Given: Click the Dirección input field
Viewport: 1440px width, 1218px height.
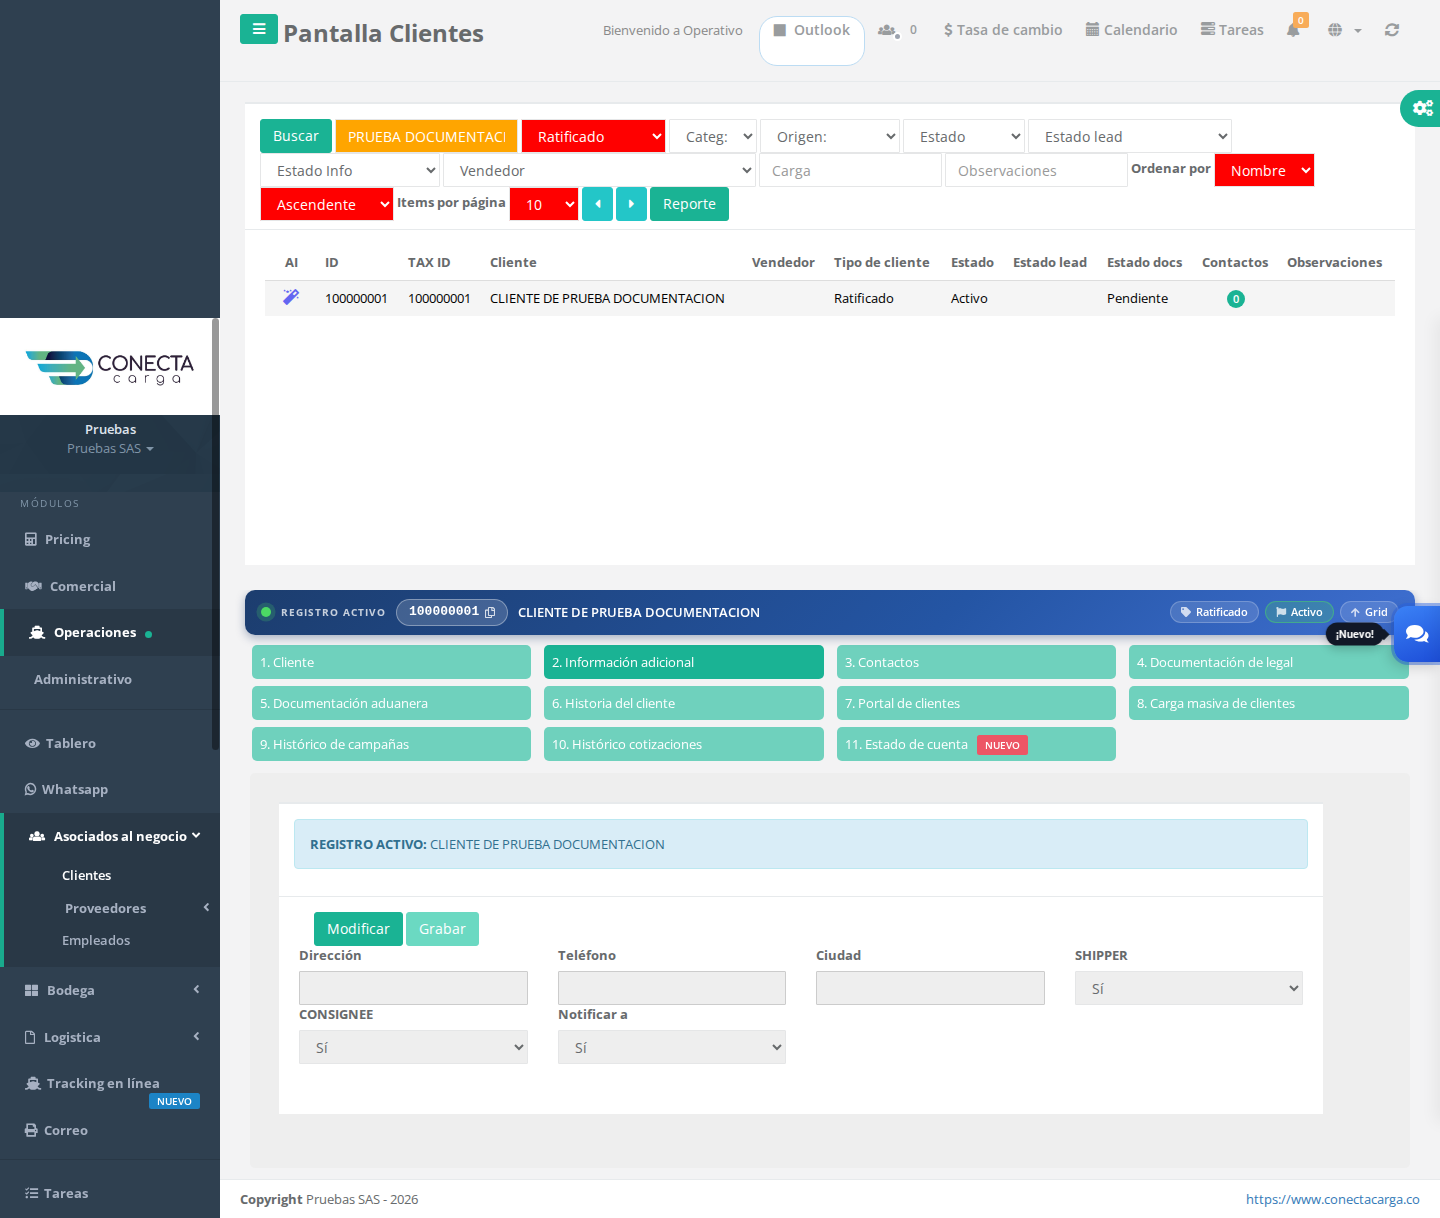Looking at the screenshot, I should tap(413, 988).
